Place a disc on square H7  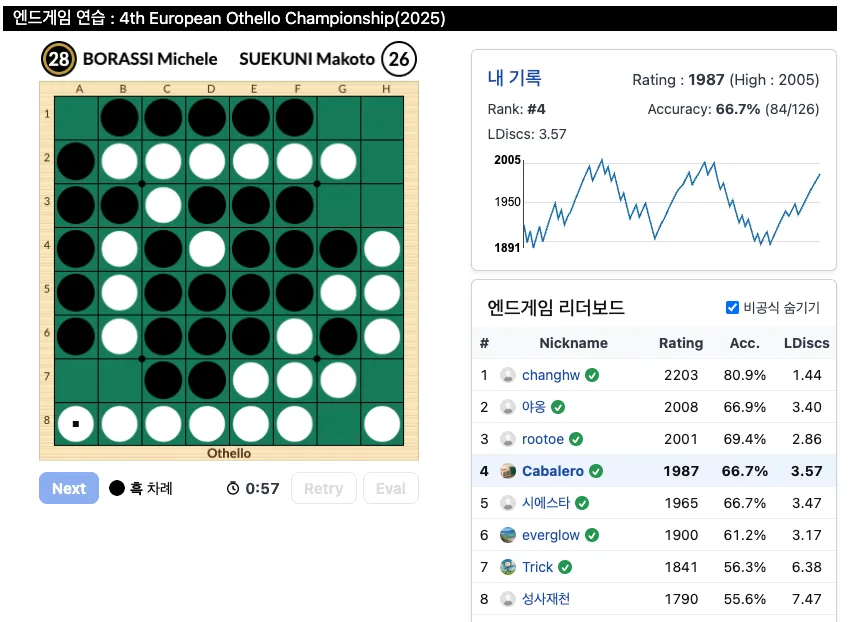[382, 380]
